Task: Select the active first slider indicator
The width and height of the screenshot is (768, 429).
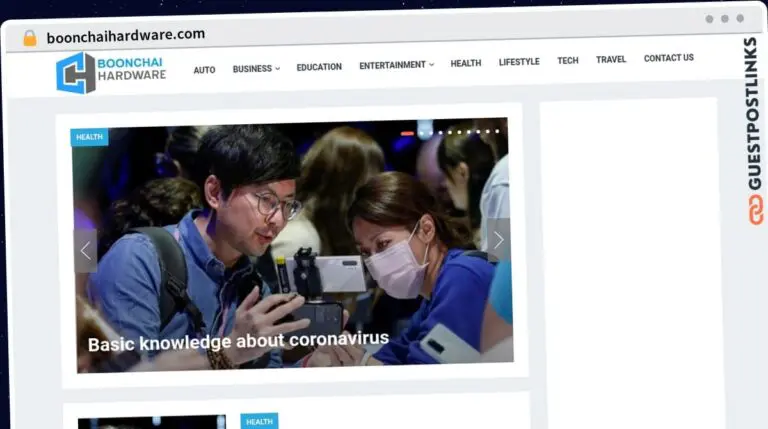Action: [407, 133]
